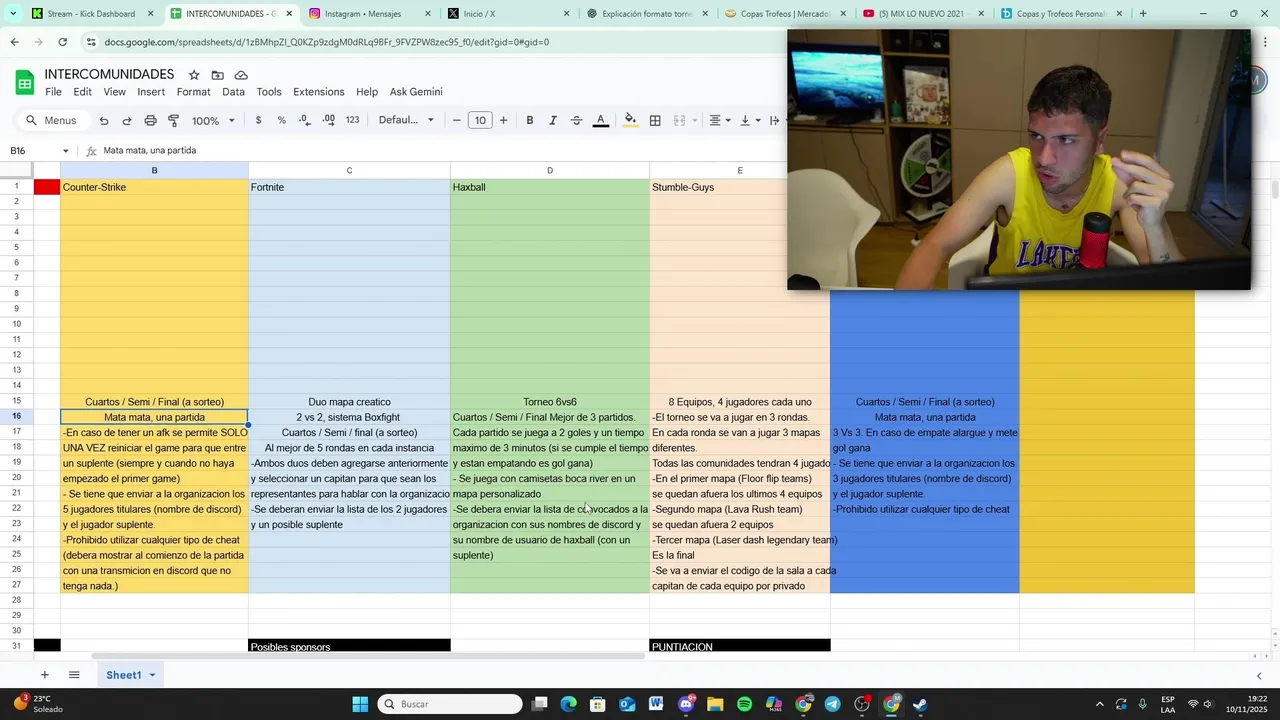Select the Posibles sponsors cell
Screen dimensions: 1280x720
click(349, 646)
